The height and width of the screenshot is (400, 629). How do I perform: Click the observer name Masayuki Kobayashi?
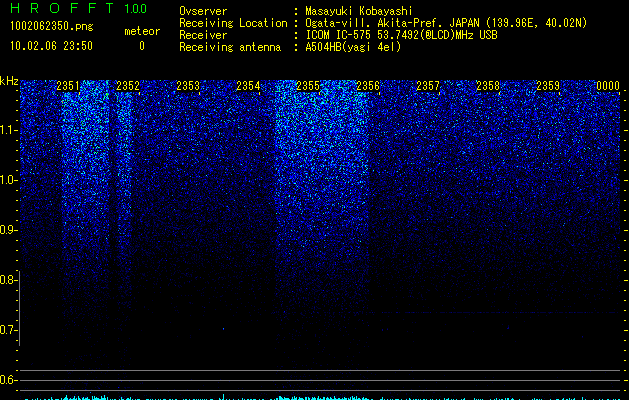(359, 11)
